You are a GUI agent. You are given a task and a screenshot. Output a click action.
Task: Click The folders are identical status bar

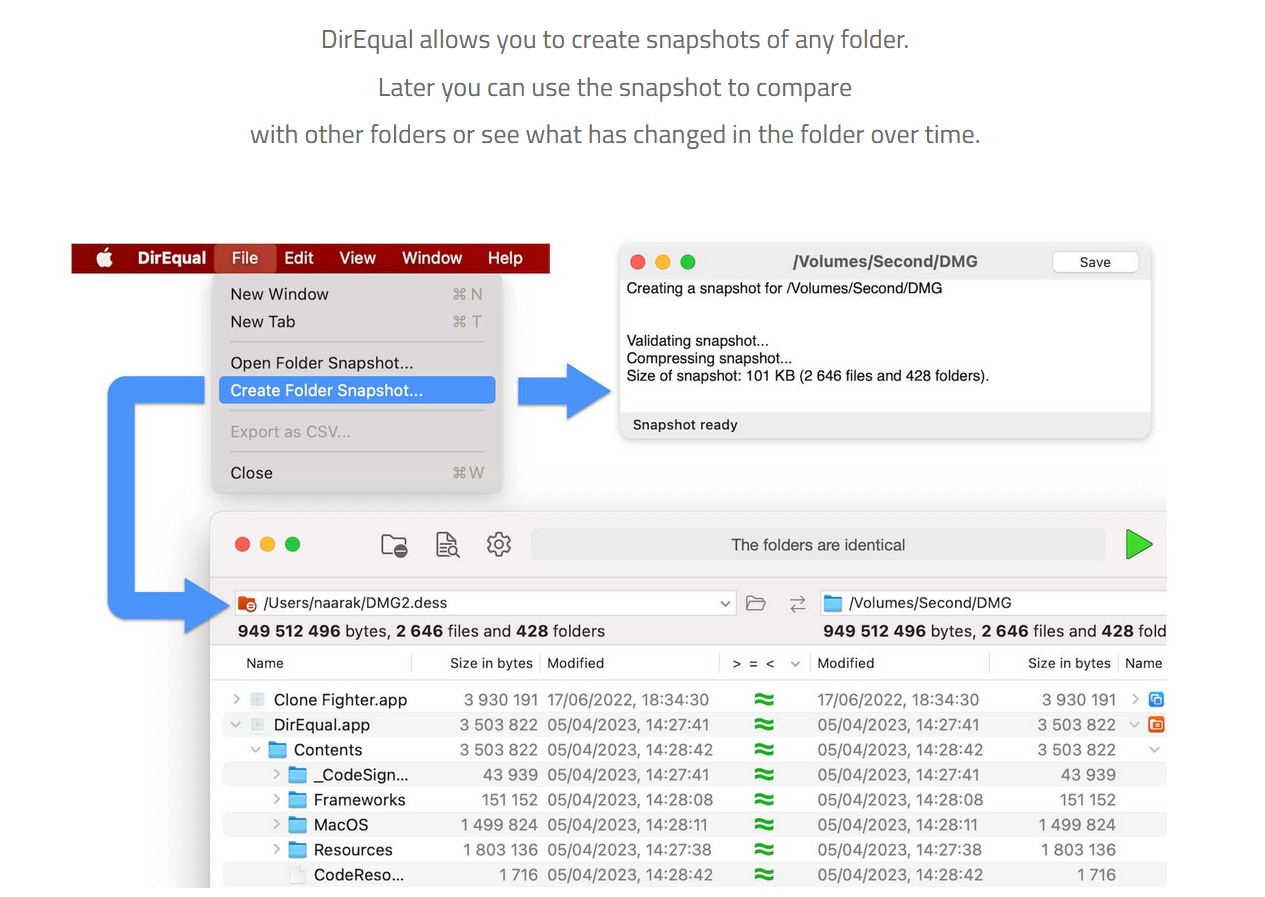pos(818,545)
